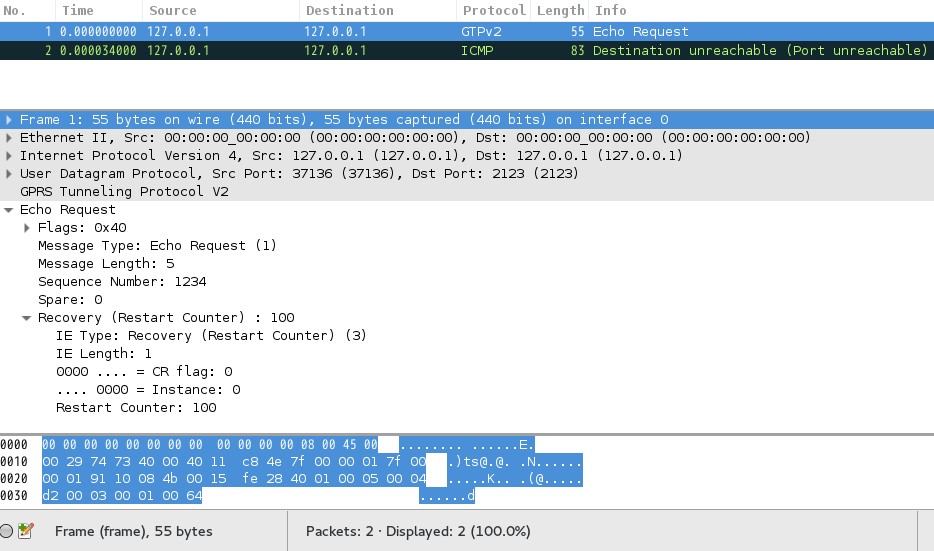The width and height of the screenshot is (934, 551).
Task: Click hex bytes row at offset 0000
Action: tap(210, 444)
